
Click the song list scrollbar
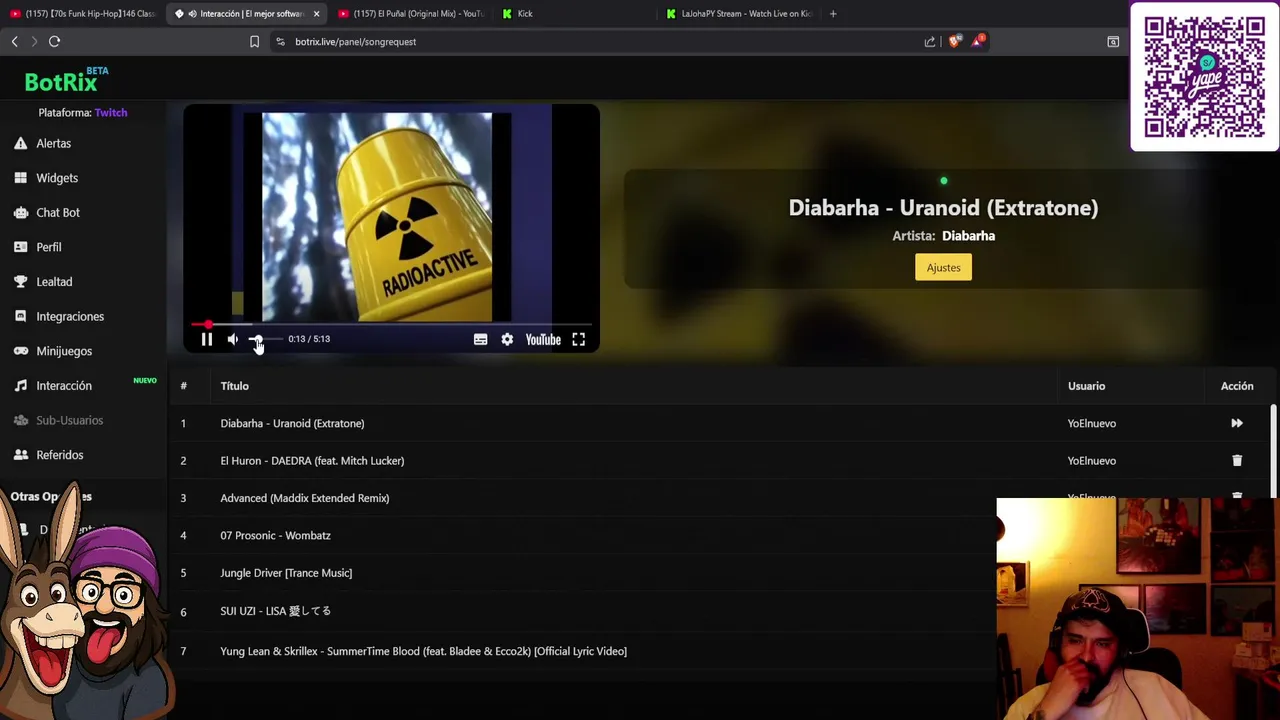[1273, 450]
